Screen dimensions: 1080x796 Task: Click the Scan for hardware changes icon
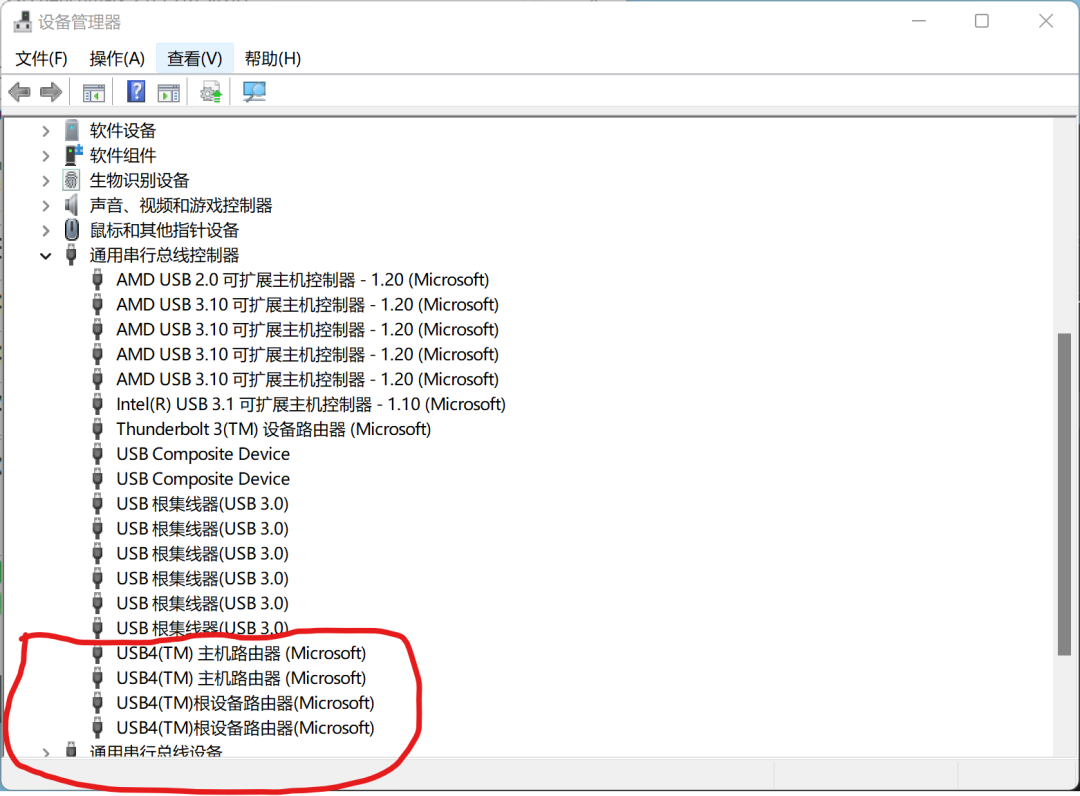(x=254, y=92)
